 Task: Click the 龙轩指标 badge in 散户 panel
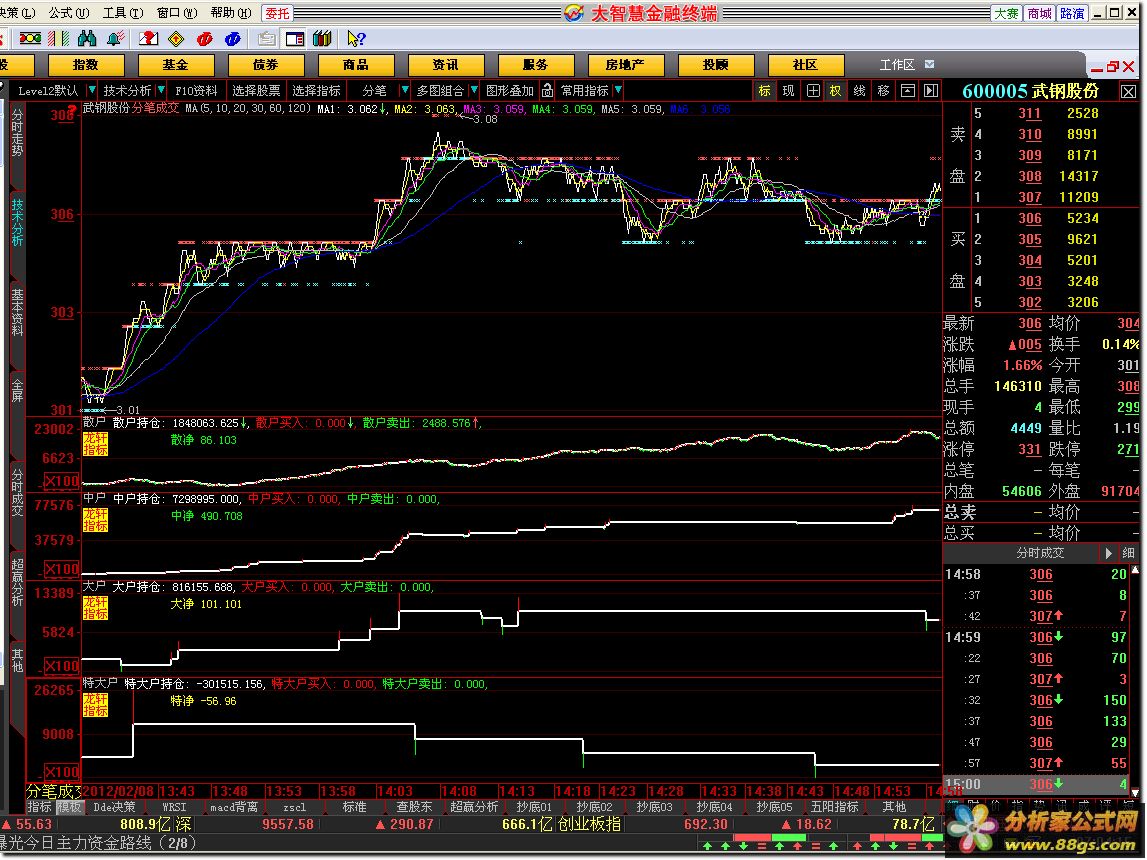[x=95, y=443]
